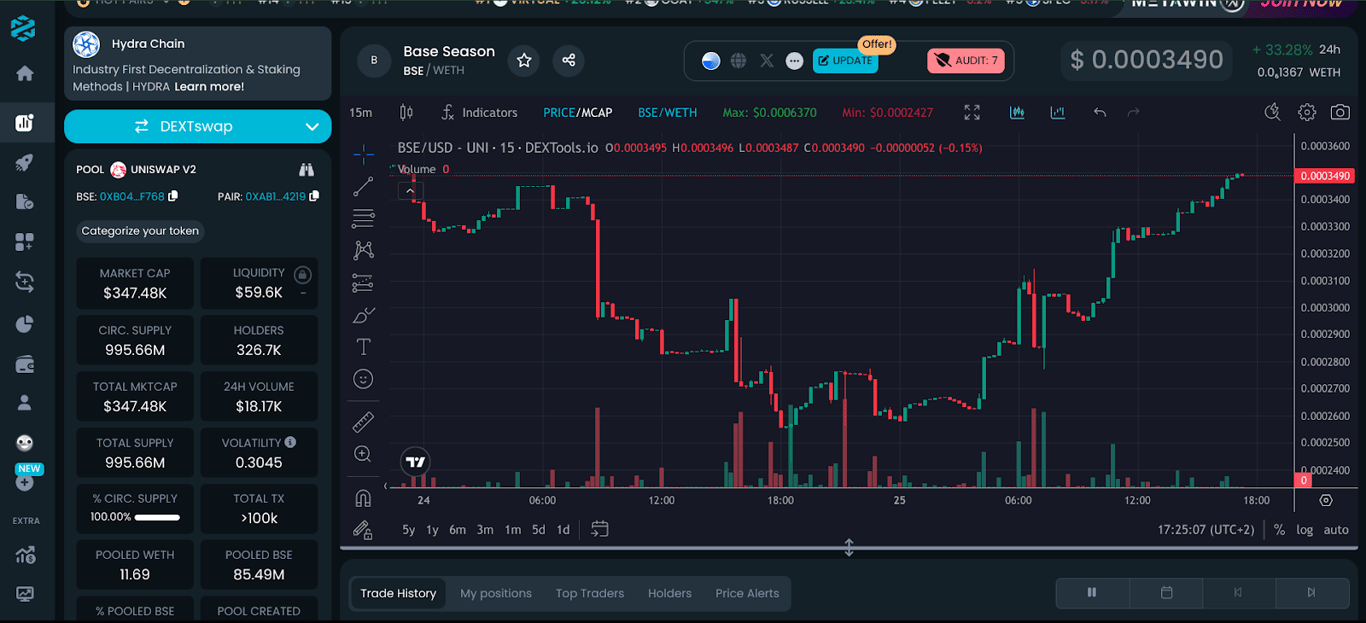Screen dimensions: 1366x623
Task: Click the binoculars icon in pool panel
Action: click(x=306, y=170)
